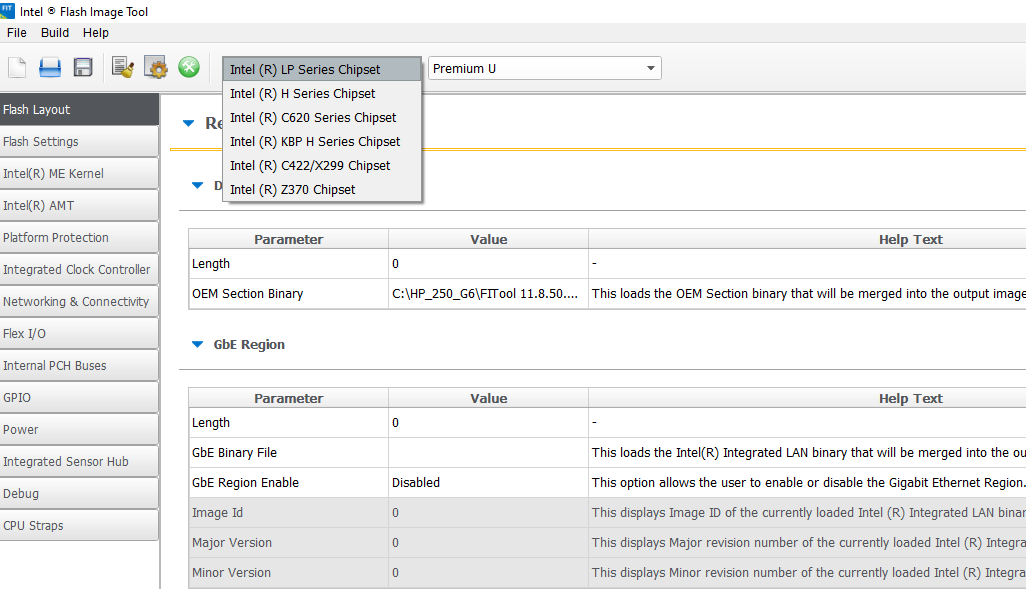1026x589 pixels.
Task: Select Intel (R) LP Series Chipset option
Action: pyautogui.click(x=322, y=69)
